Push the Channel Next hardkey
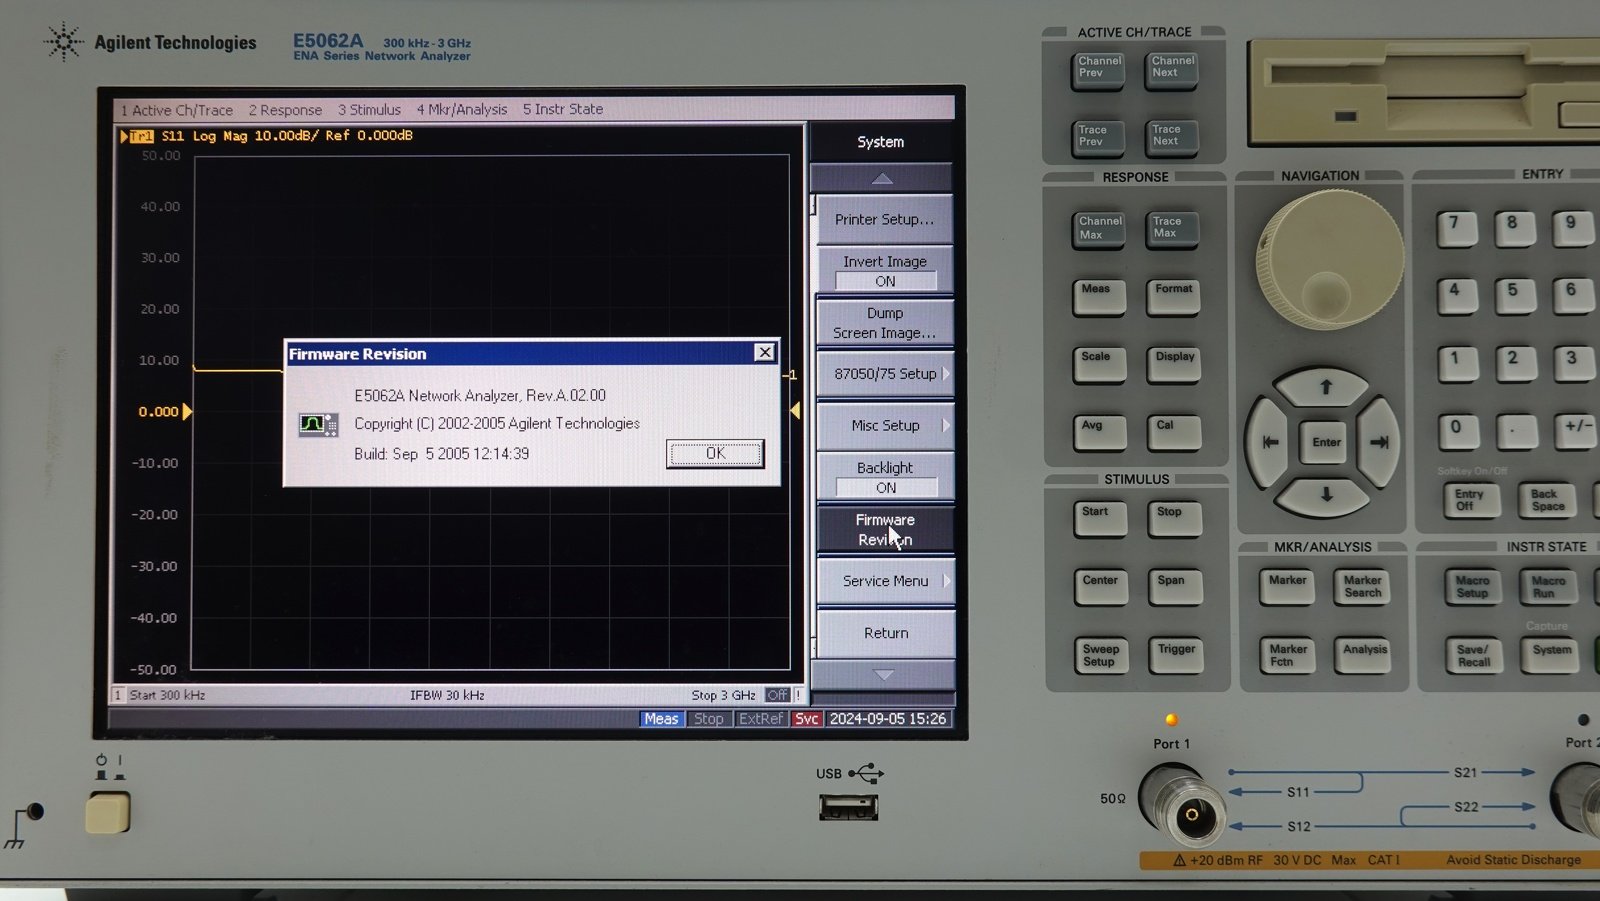Image resolution: width=1600 pixels, height=901 pixels. (x=1171, y=69)
